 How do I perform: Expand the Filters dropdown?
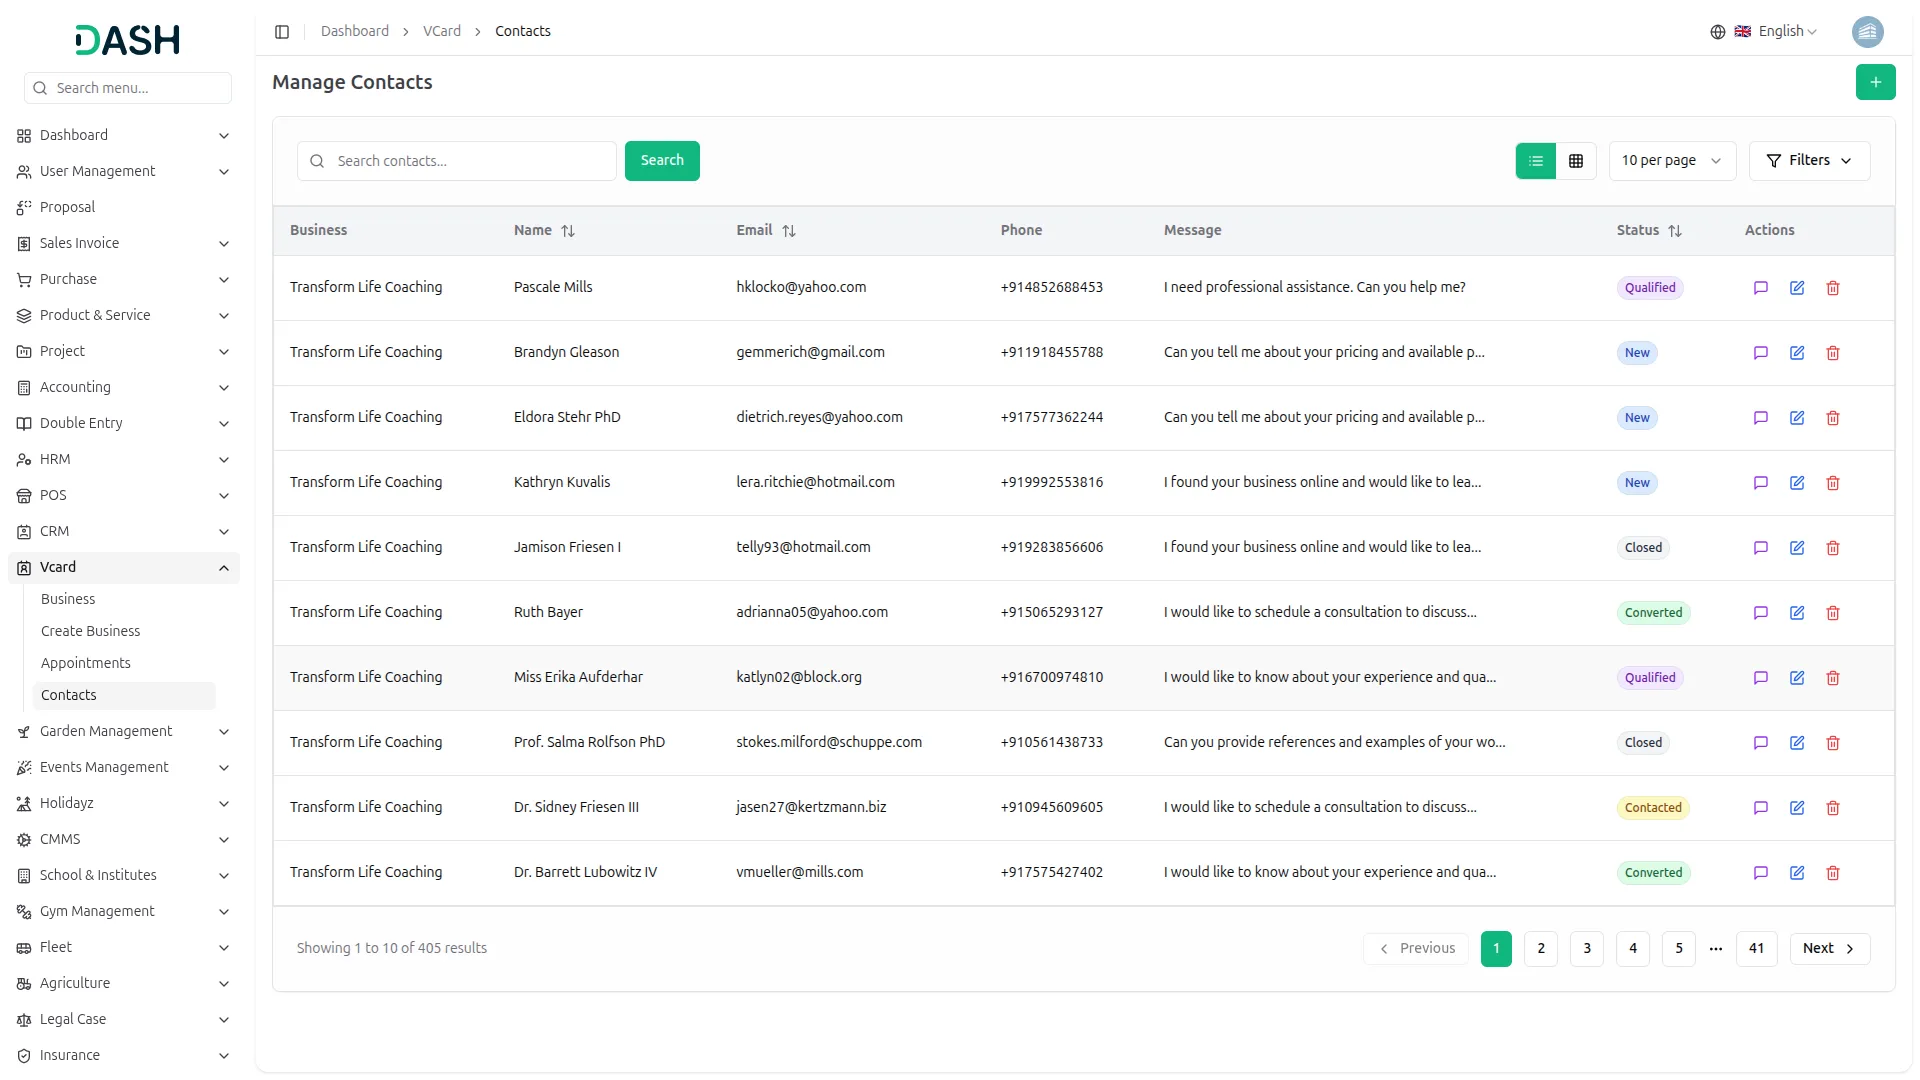point(1809,161)
